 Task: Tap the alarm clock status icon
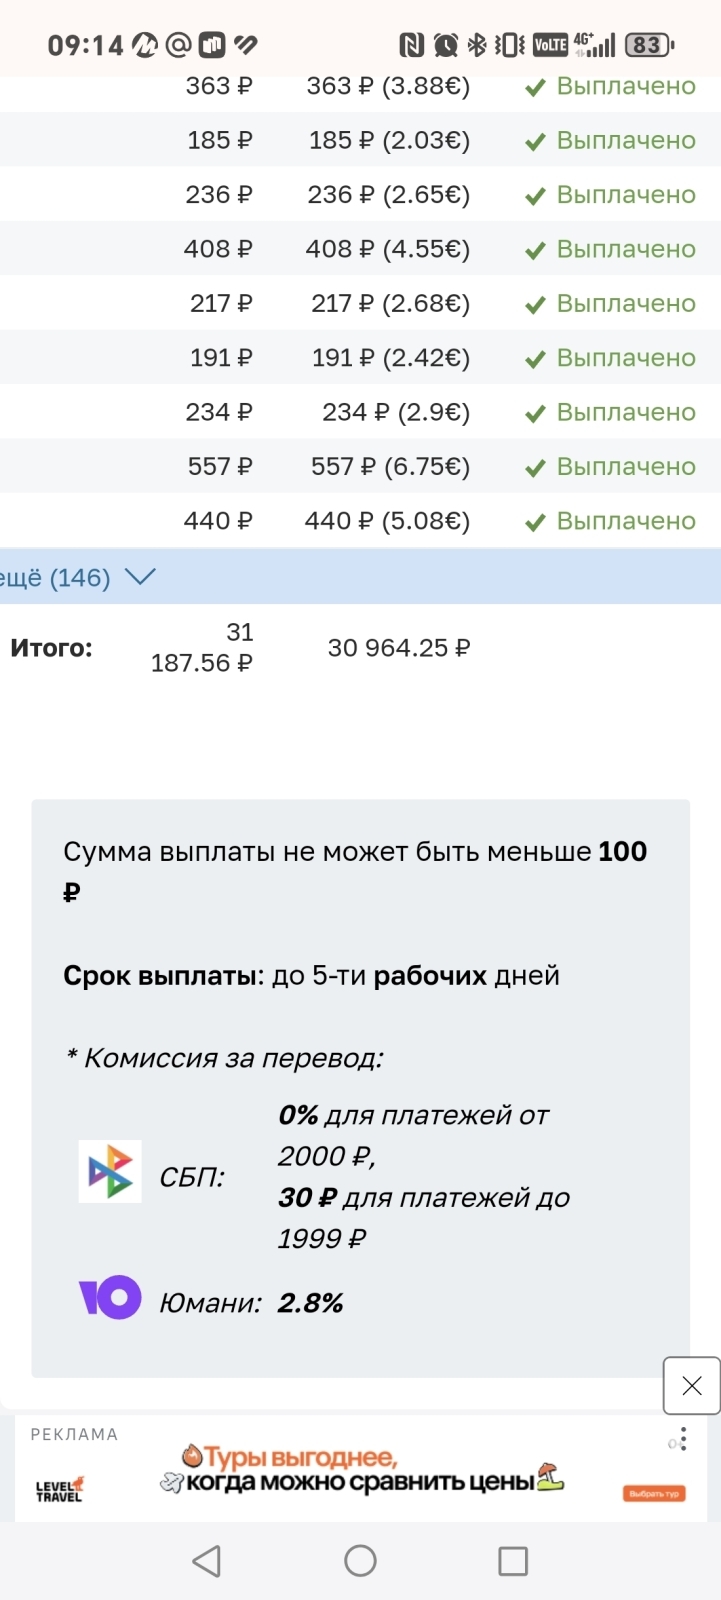[445, 44]
